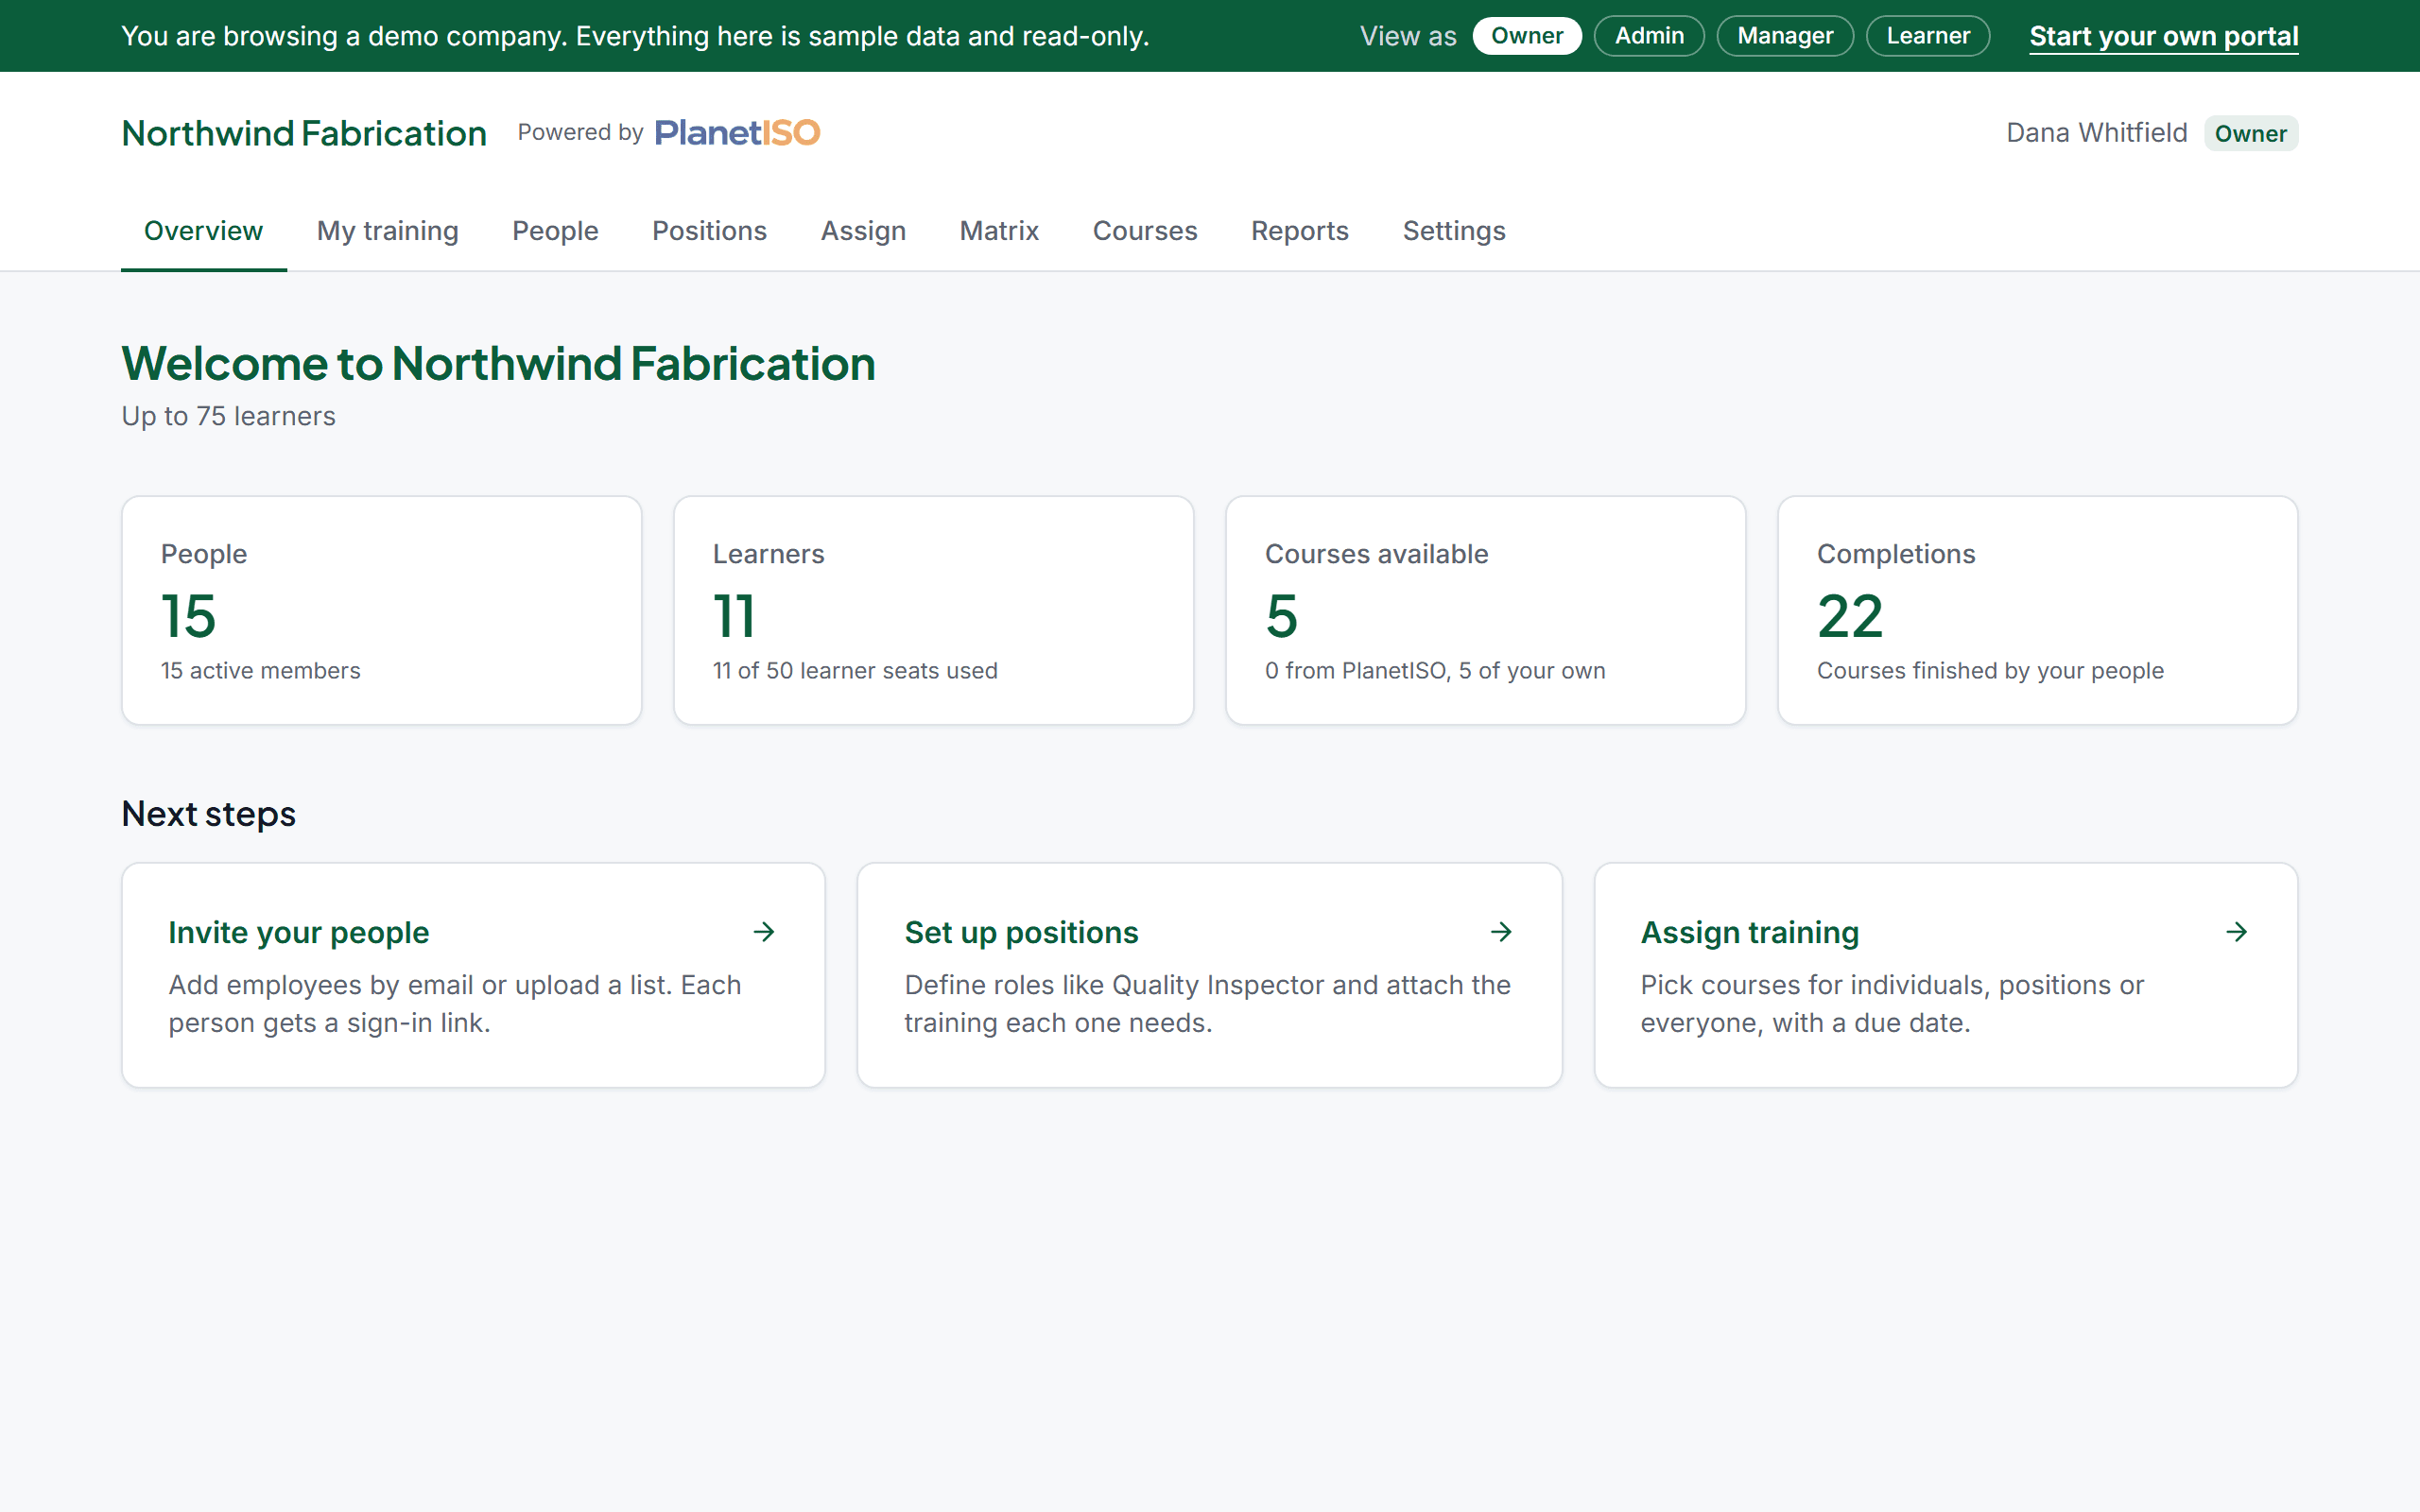Click Start your own portal link
The image size is (2420, 1512).
click(x=2164, y=36)
